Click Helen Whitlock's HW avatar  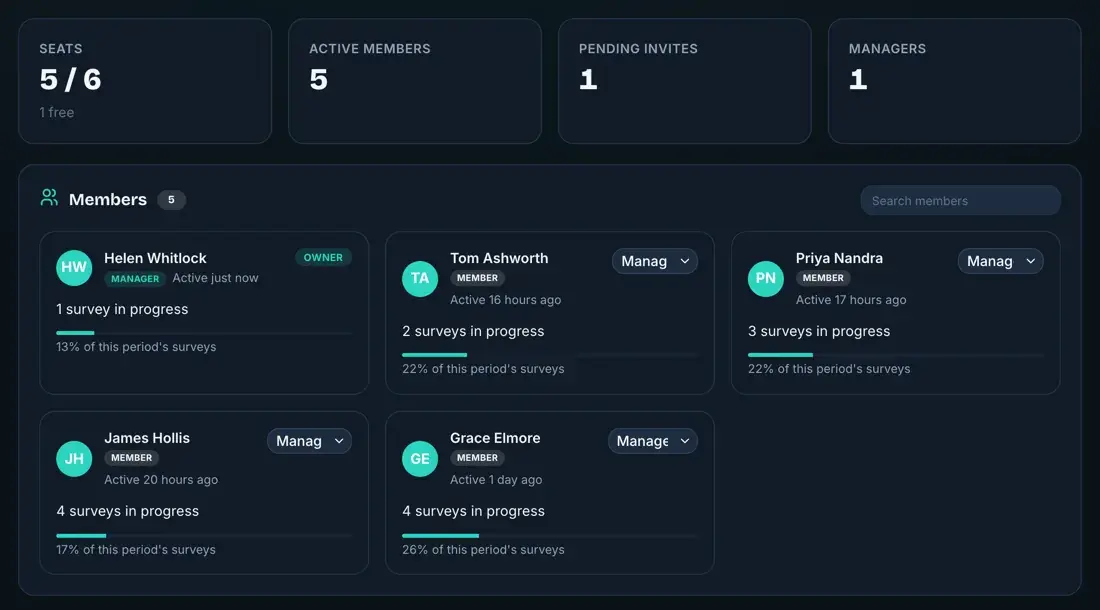[74, 267]
